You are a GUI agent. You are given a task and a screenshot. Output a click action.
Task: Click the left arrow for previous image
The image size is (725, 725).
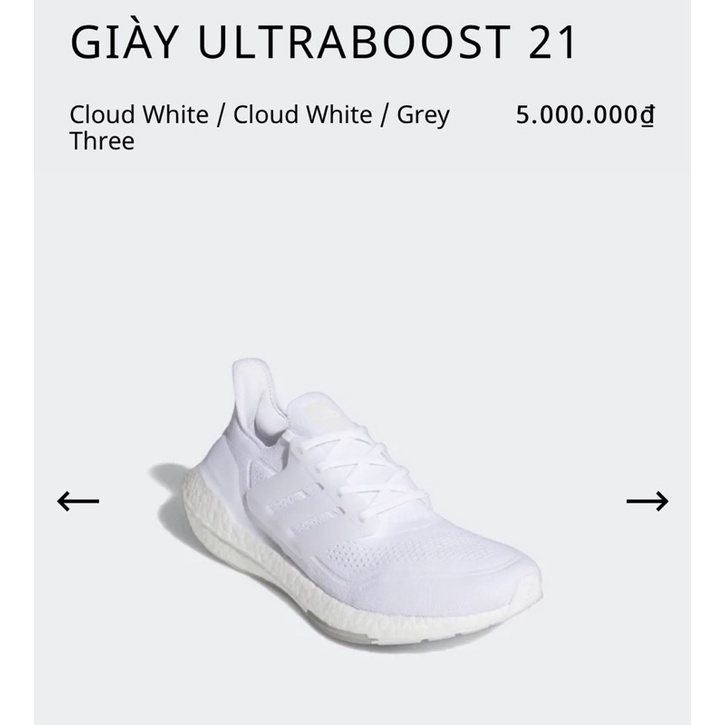click(x=78, y=500)
